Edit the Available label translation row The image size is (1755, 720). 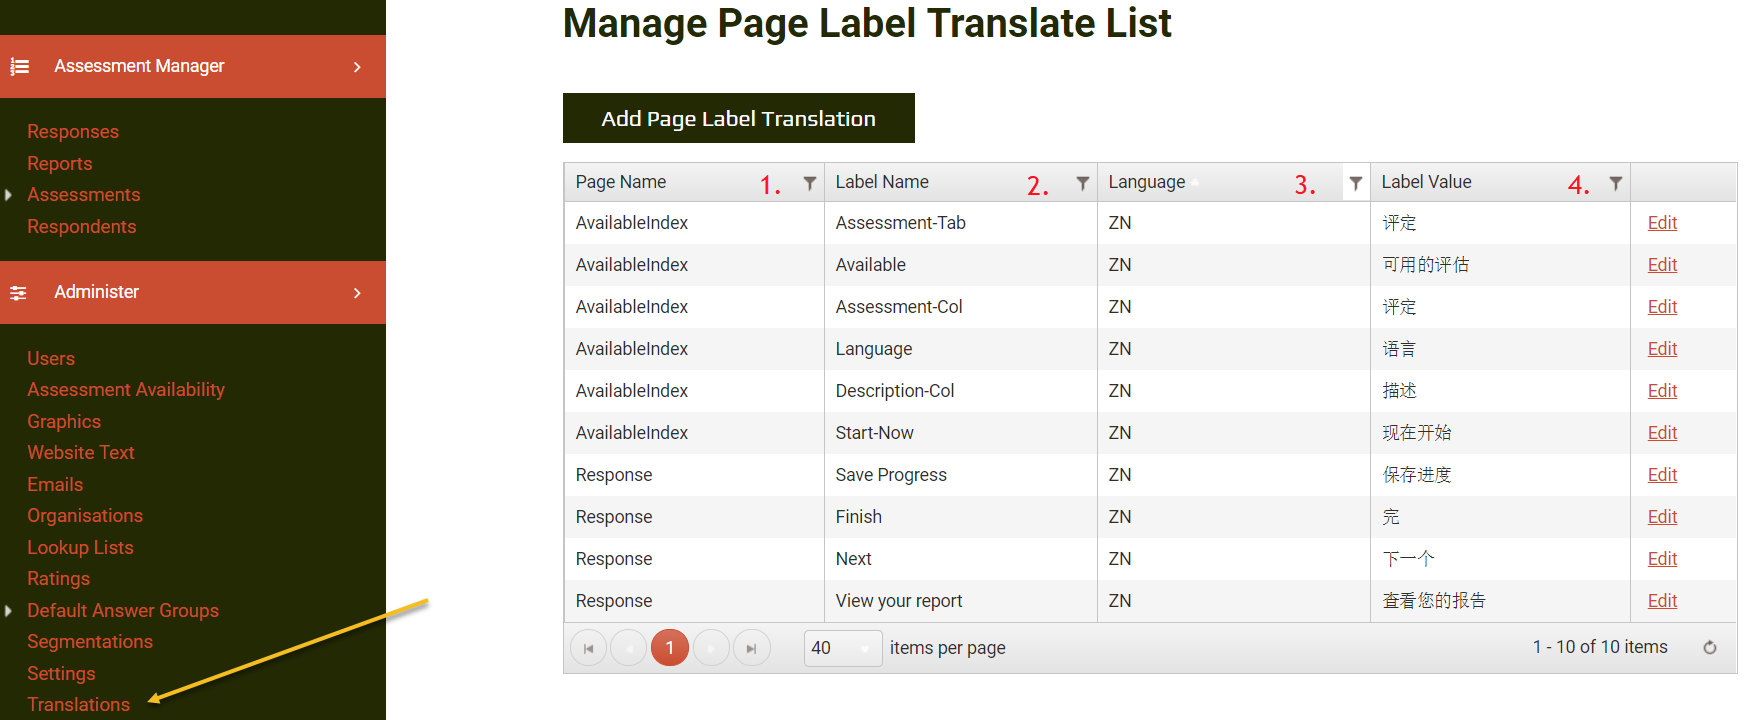(x=1662, y=265)
